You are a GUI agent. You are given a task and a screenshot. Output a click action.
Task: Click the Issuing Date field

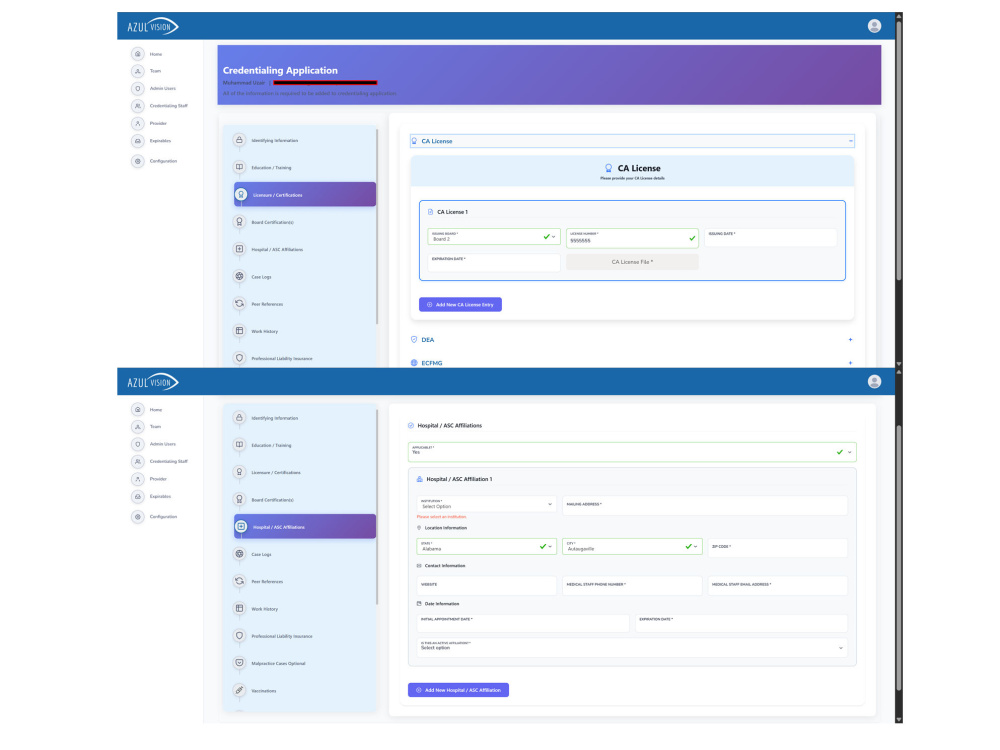[770, 237]
